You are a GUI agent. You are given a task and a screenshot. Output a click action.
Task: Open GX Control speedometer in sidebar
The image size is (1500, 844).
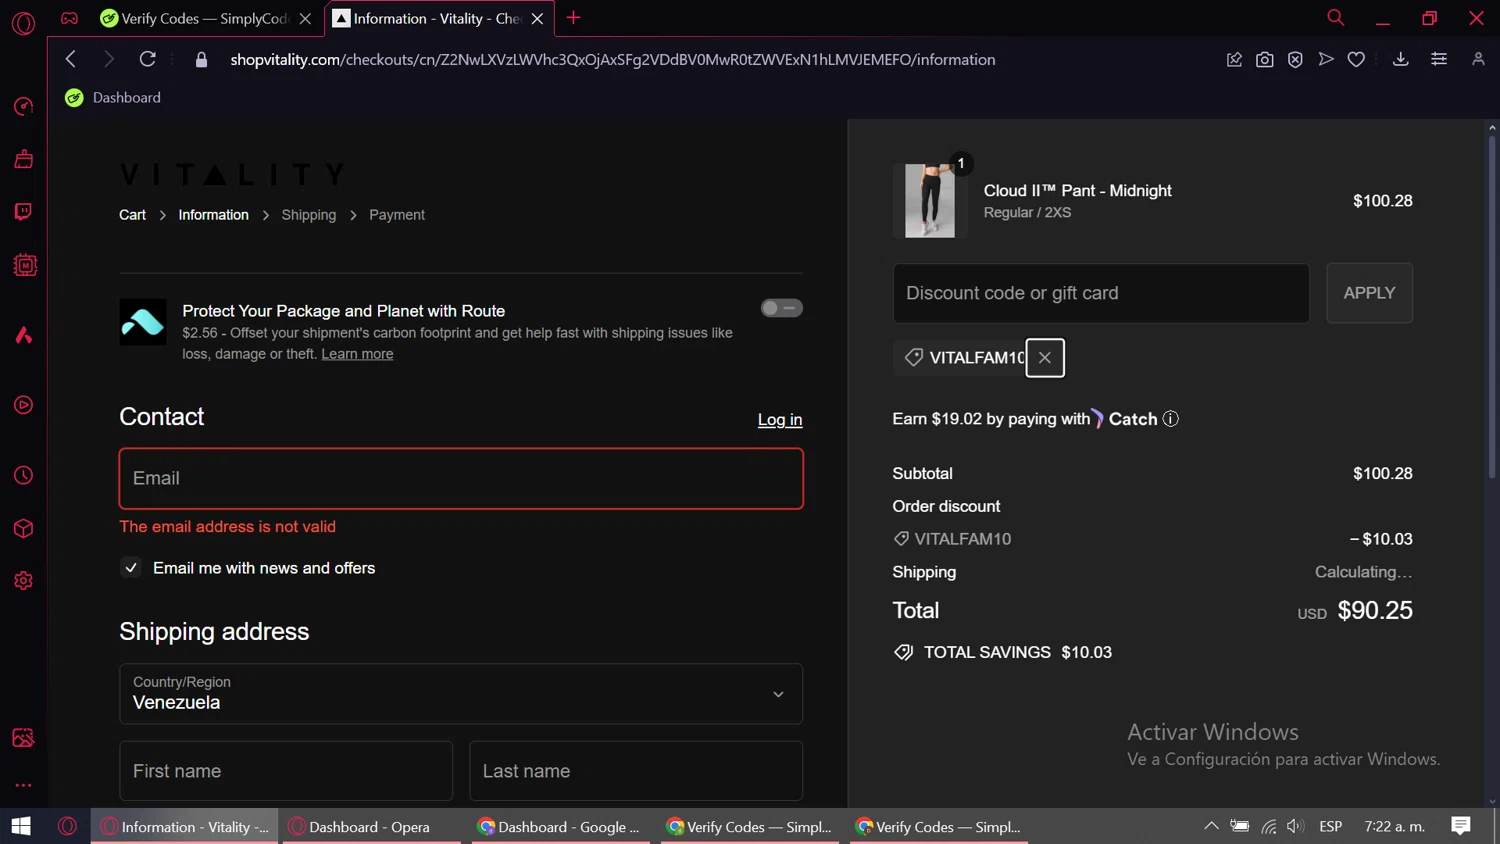pyautogui.click(x=23, y=106)
